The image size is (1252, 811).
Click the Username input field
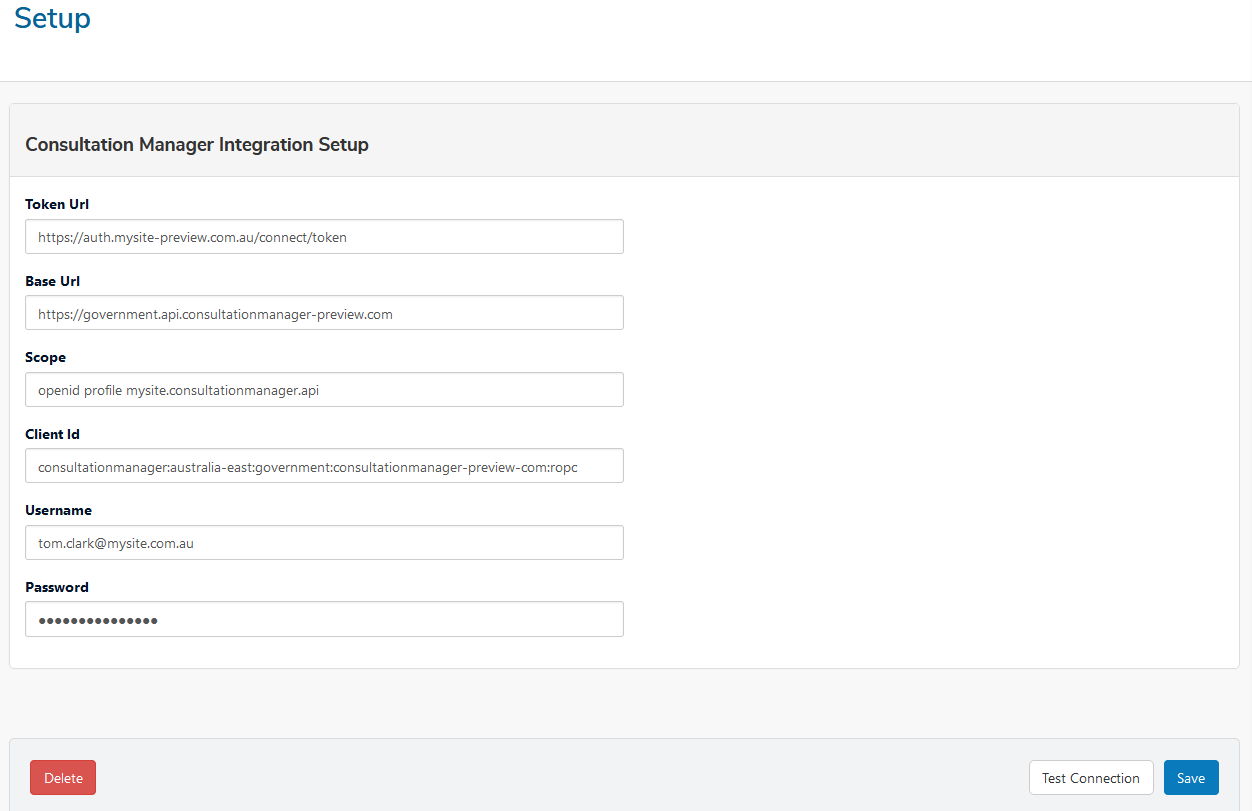click(324, 543)
